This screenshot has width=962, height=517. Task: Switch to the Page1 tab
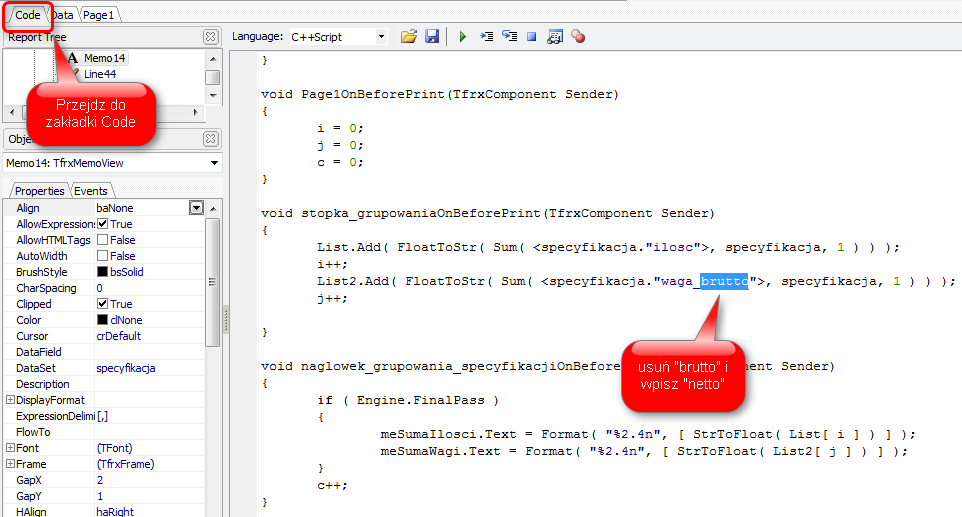98,15
